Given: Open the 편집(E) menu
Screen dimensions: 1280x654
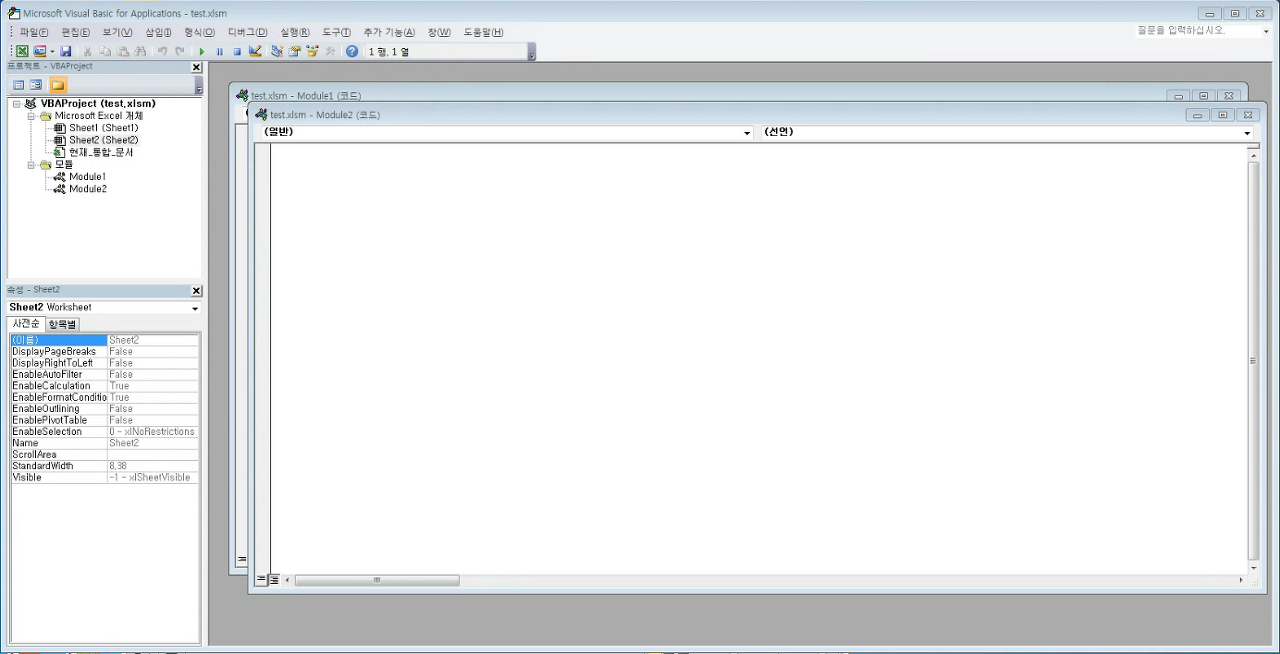Looking at the screenshot, I should pos(76,32).
